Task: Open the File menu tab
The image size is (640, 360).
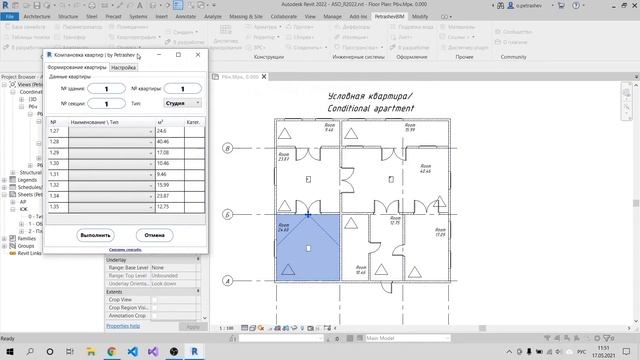Action: 10,16
